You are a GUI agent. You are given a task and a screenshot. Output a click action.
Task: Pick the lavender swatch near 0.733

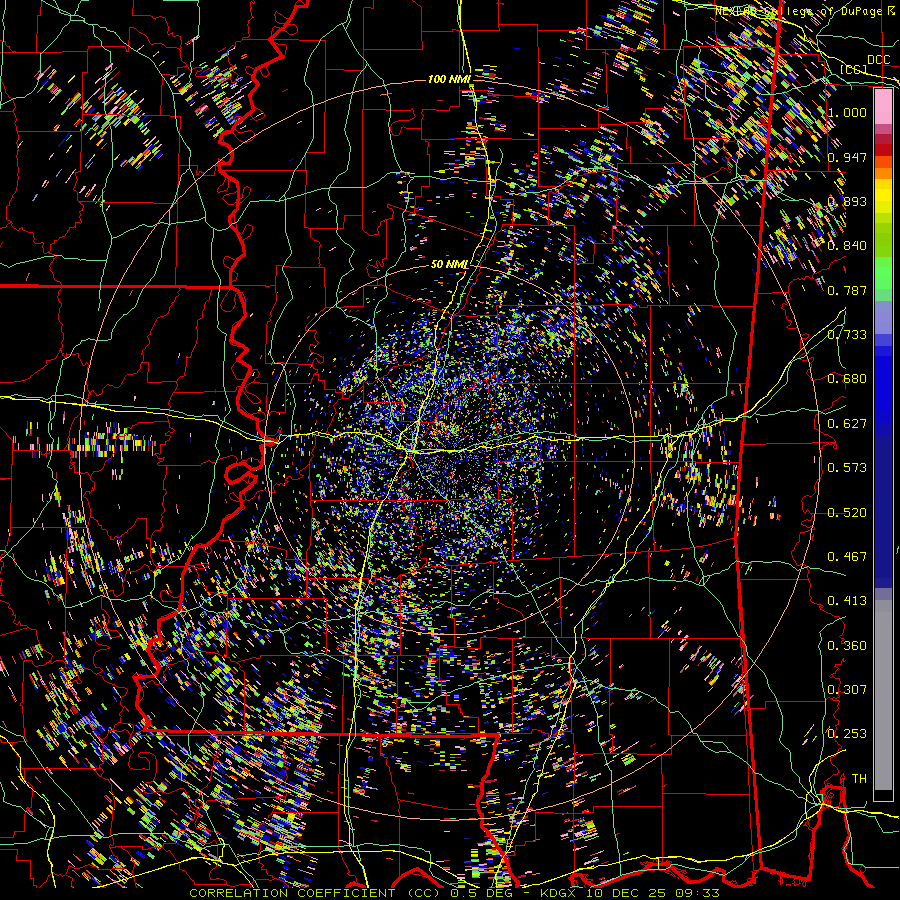tap(883, 317)
